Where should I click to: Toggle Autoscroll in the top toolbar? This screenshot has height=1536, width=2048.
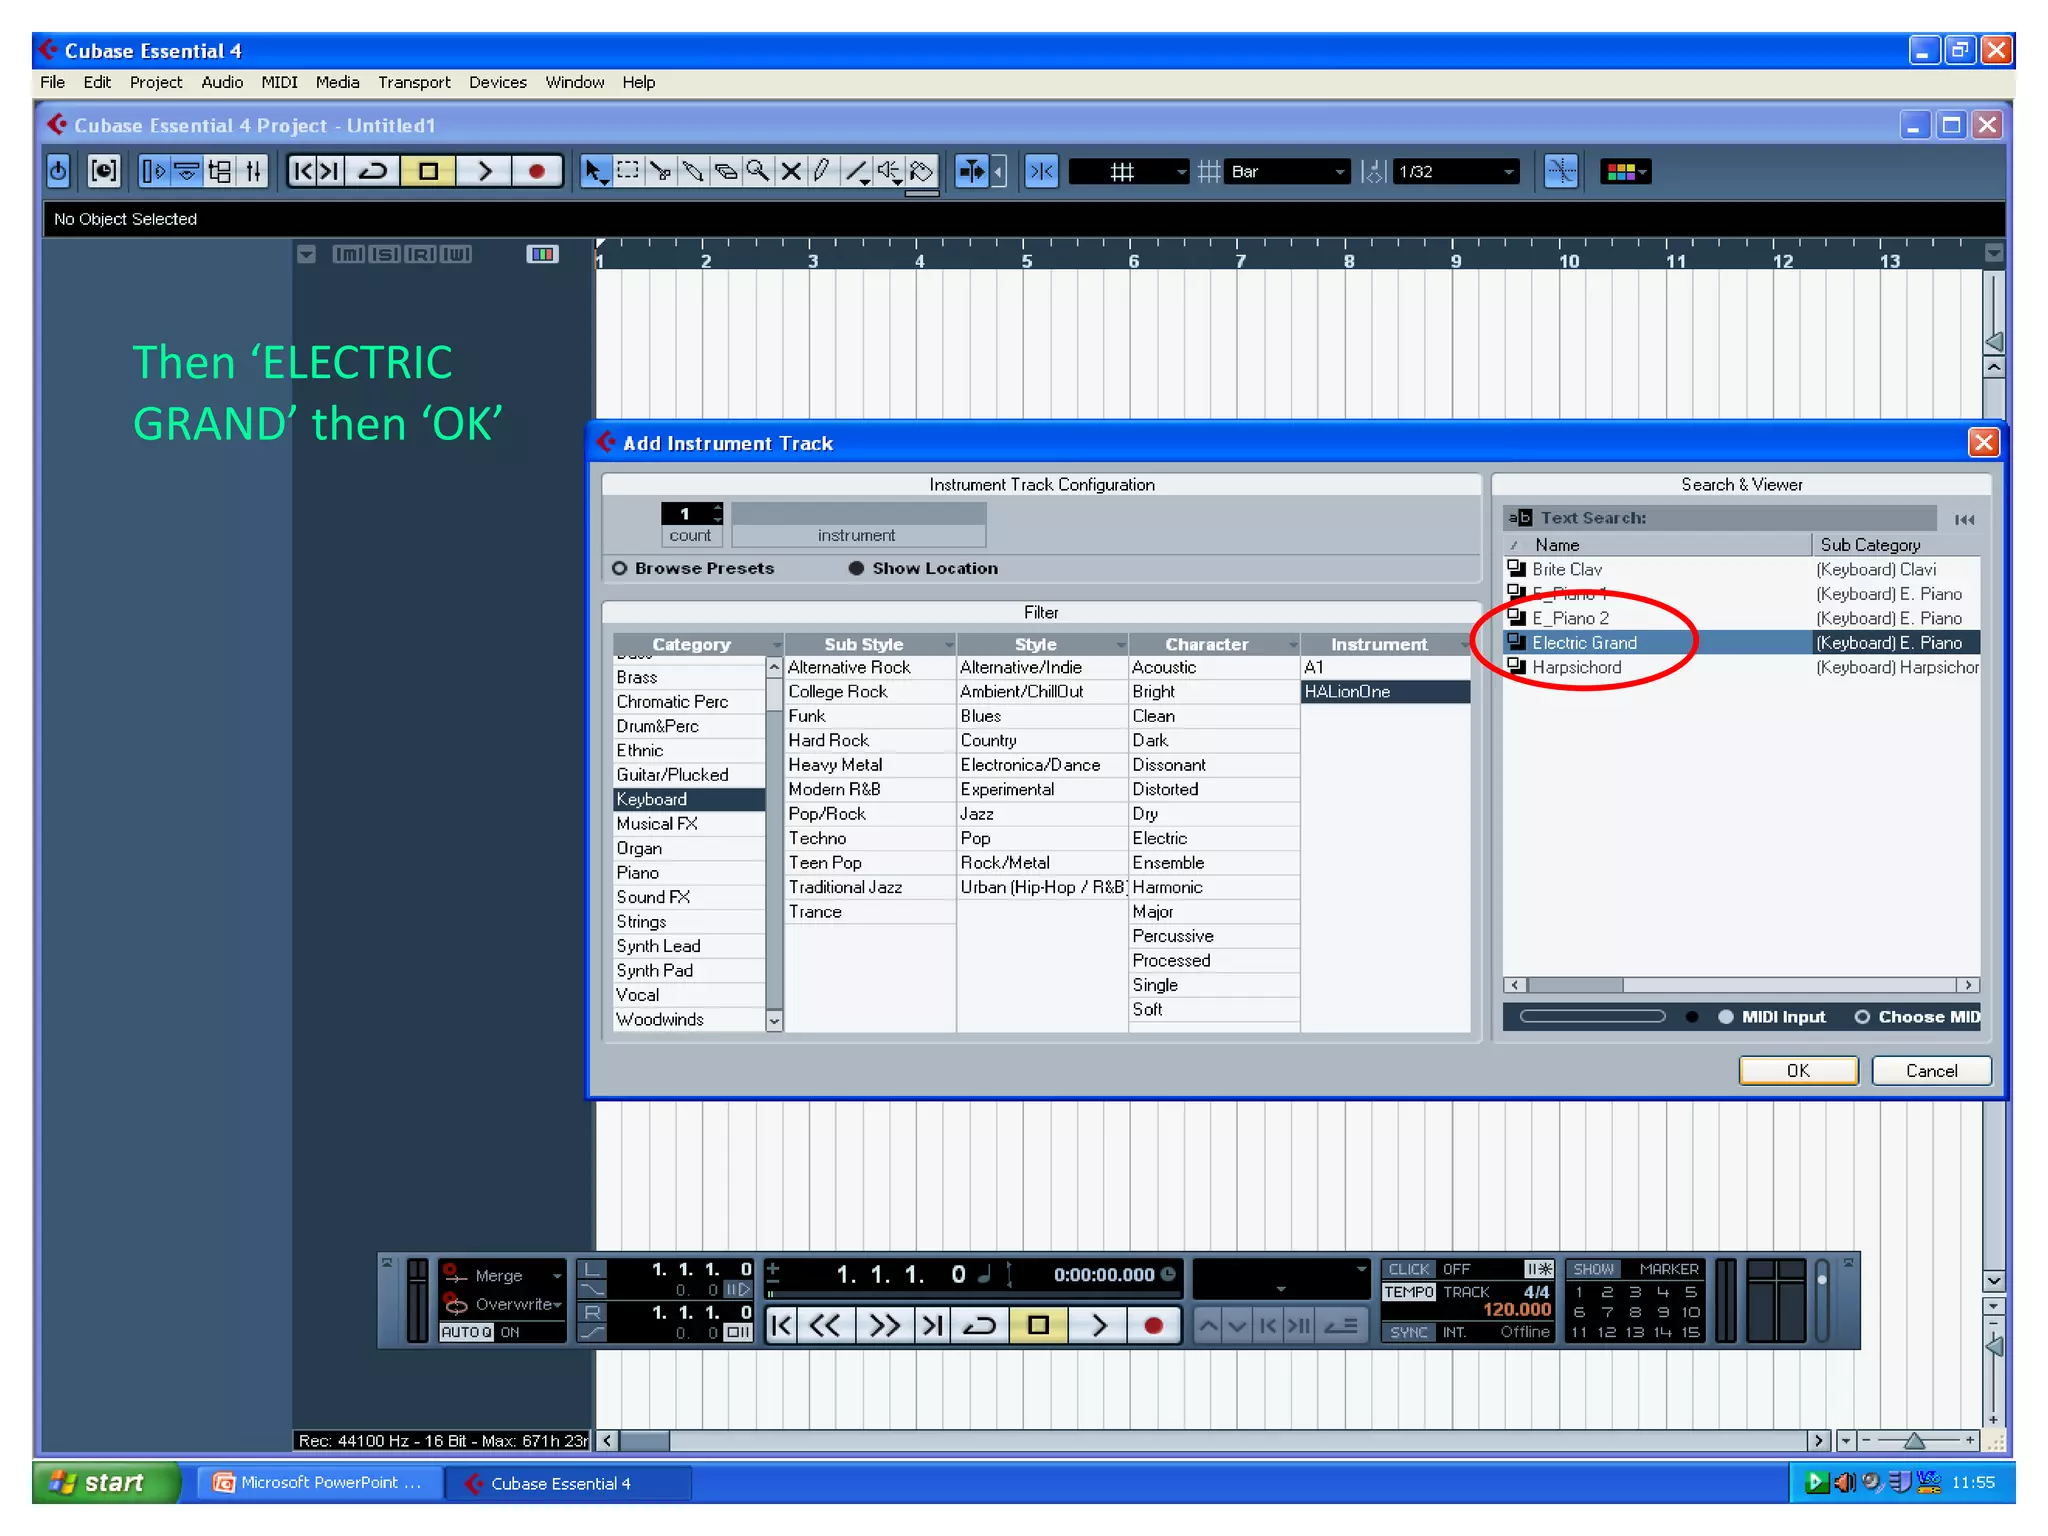(x=970, y=172)
